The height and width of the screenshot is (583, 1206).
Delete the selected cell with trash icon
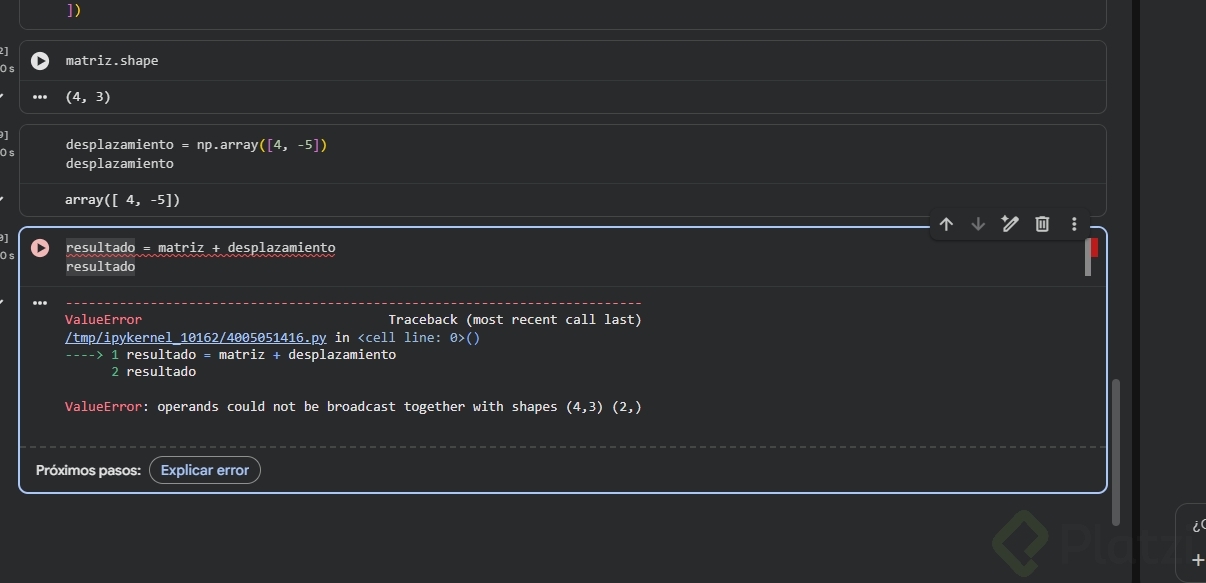coord(1042,224)
